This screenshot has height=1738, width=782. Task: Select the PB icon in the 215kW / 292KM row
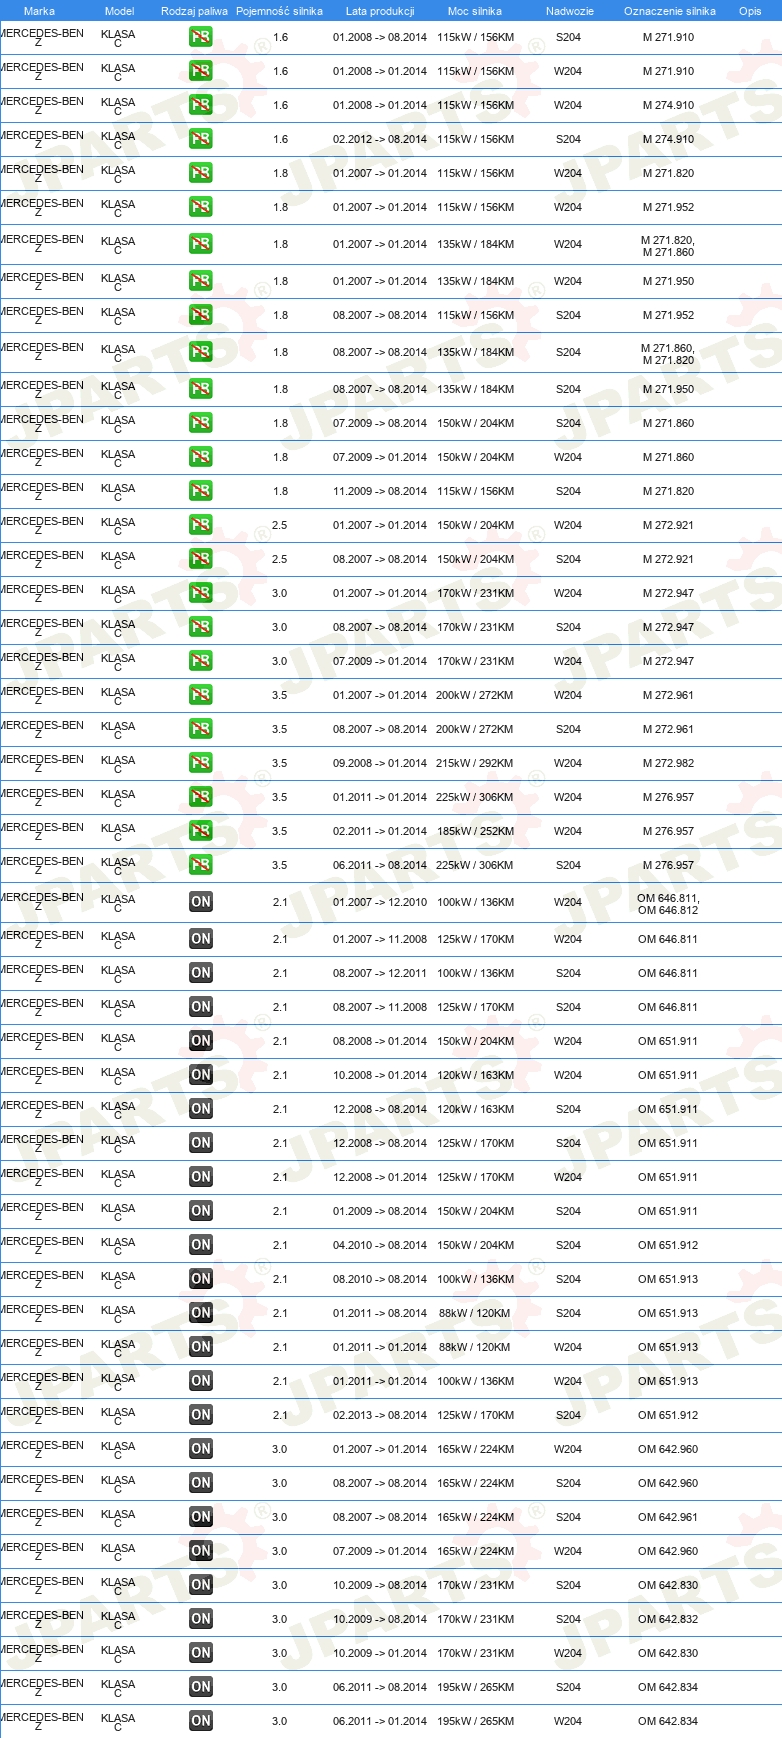pos(201,763)
